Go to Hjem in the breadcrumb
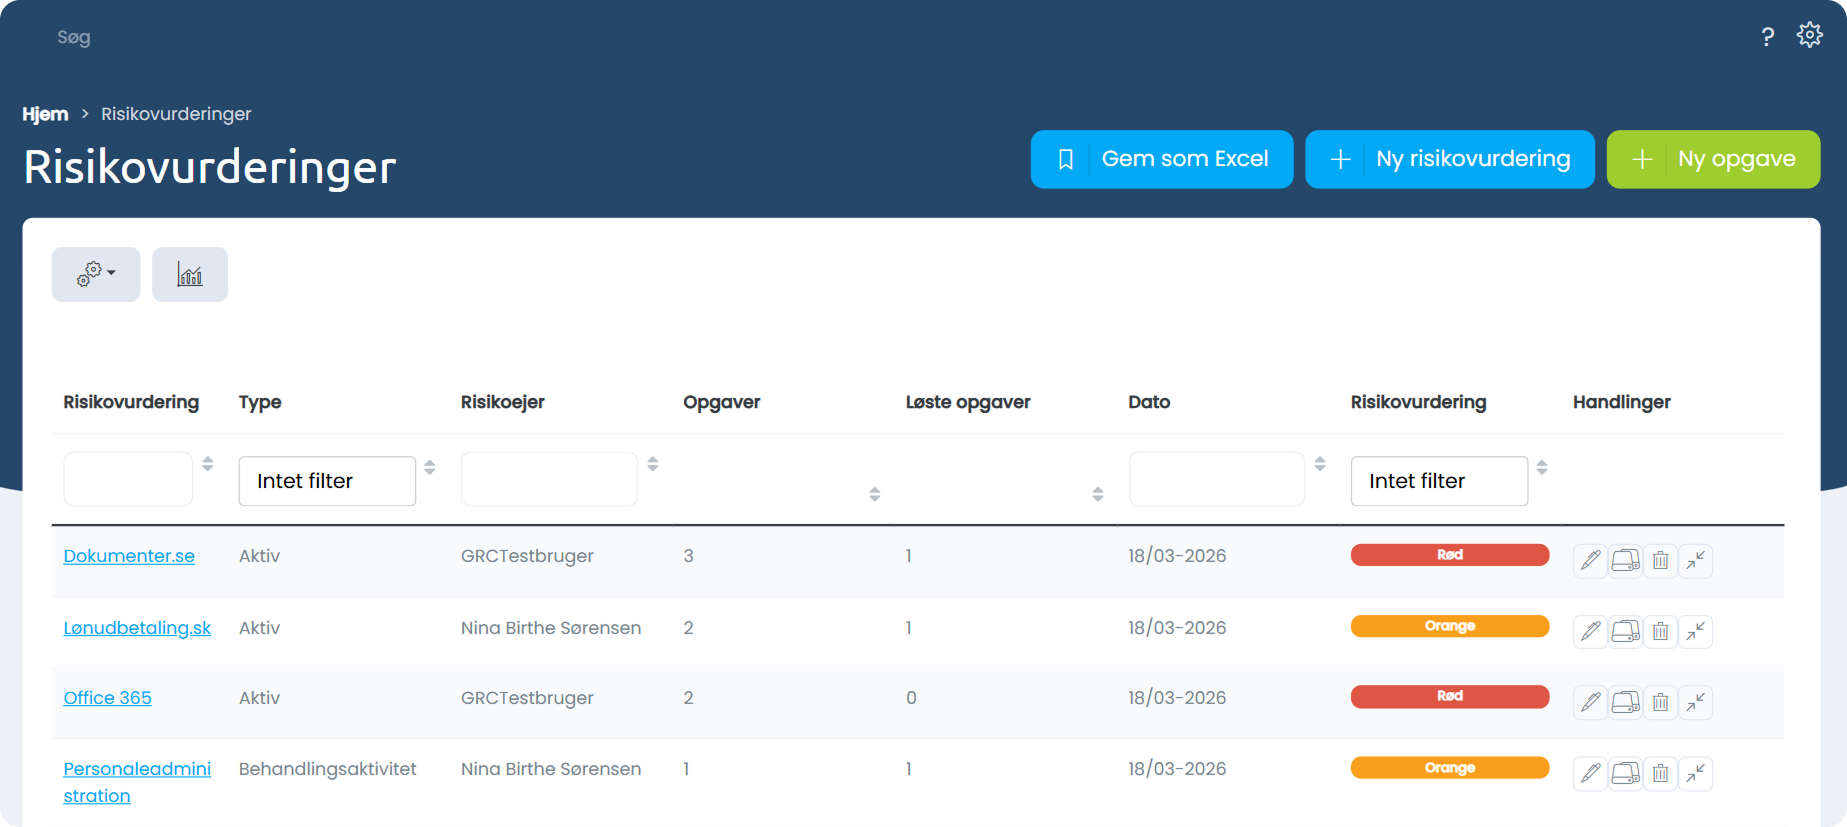1847x827 pixels. [x=45, y=114]
